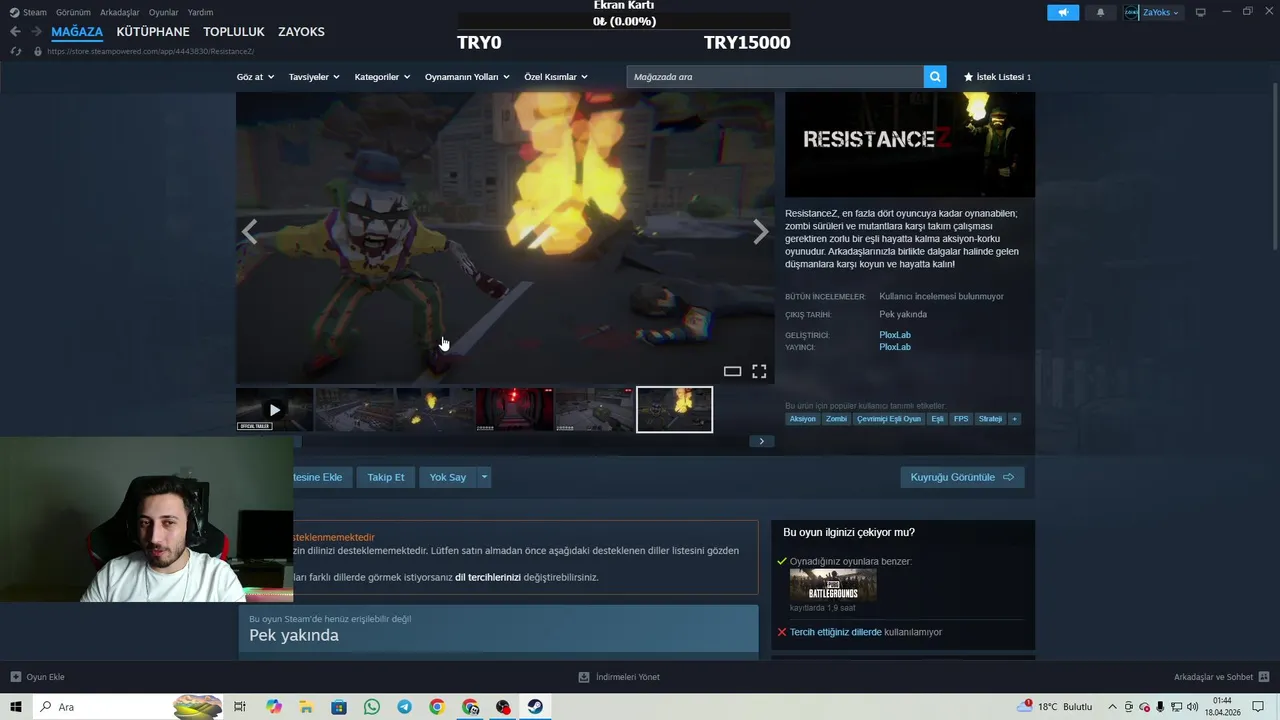Open the Görünüm menu
The height and width of the screenshot is (720, 1280).
tap(73, 13)
